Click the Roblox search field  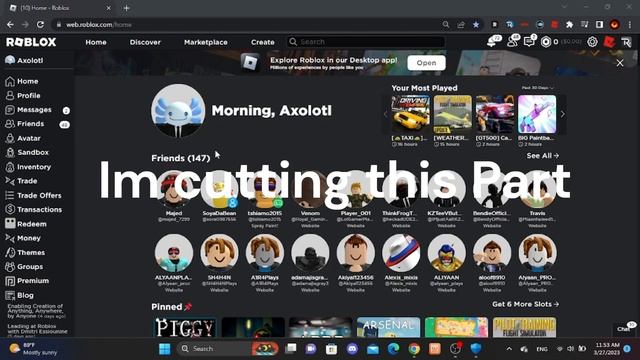click(x=365, y=42)
